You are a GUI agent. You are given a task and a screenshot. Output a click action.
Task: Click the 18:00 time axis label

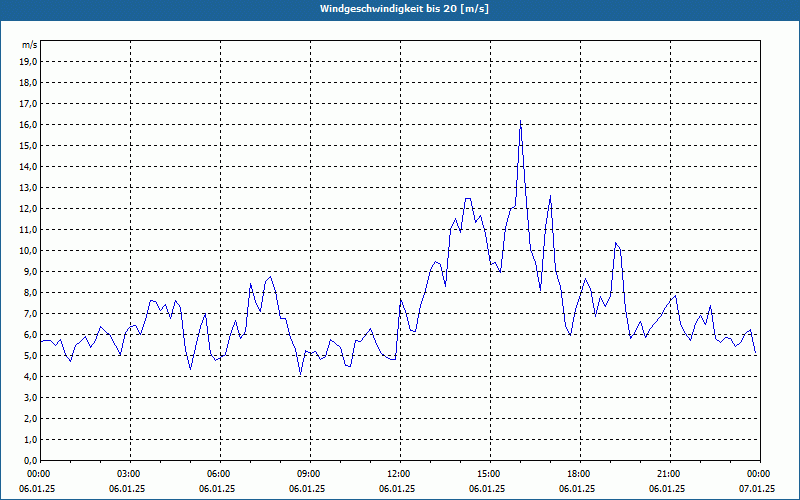point(580,474)
